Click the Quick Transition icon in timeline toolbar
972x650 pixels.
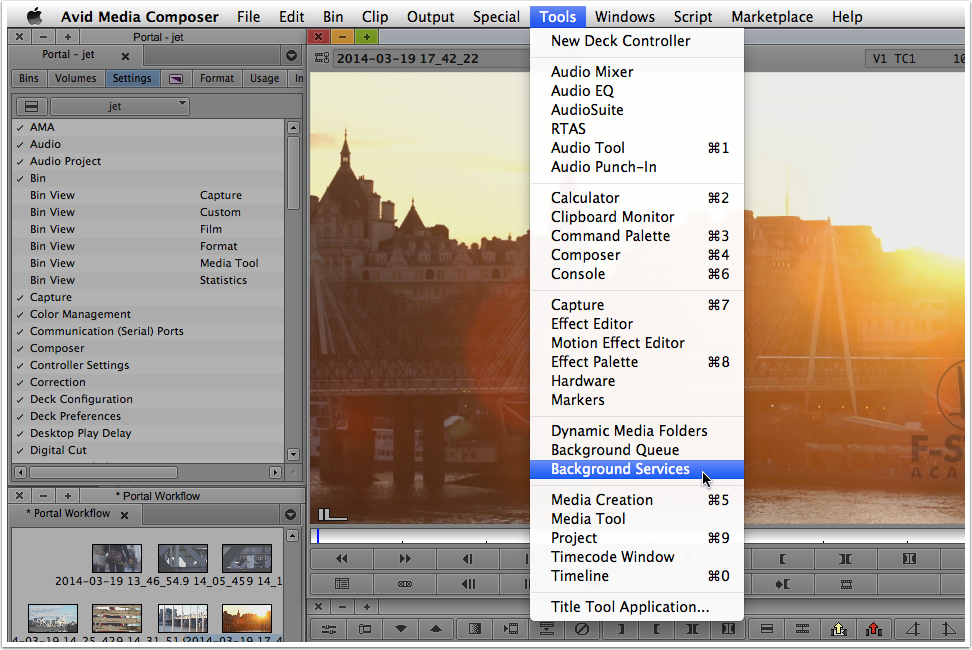474,629
